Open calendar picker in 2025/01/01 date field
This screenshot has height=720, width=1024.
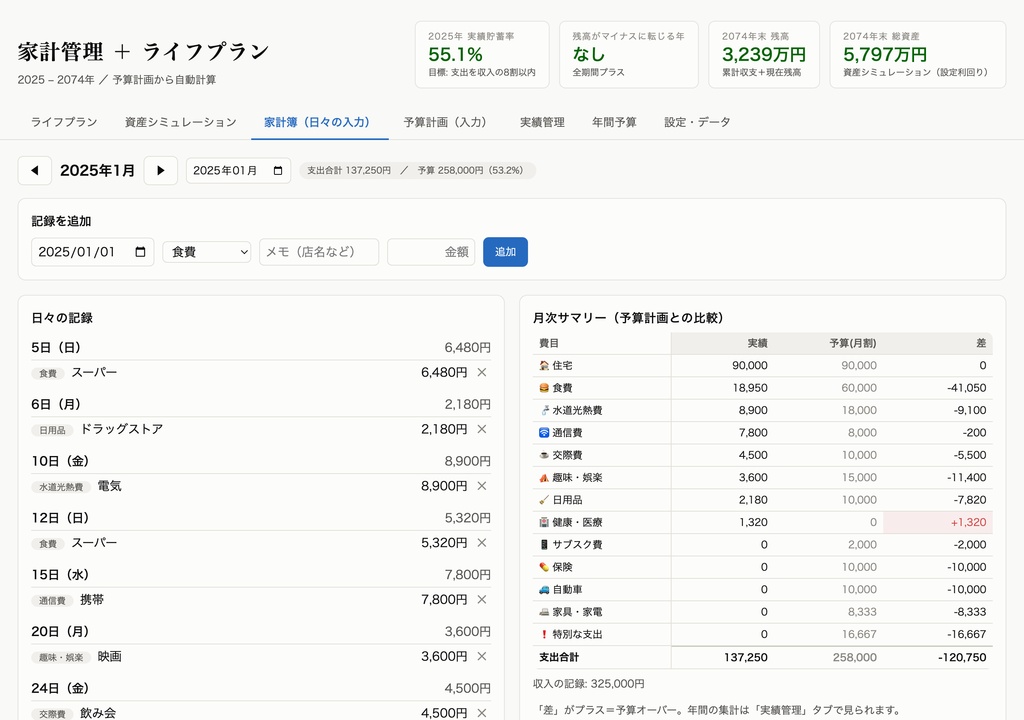click(140, 252)
